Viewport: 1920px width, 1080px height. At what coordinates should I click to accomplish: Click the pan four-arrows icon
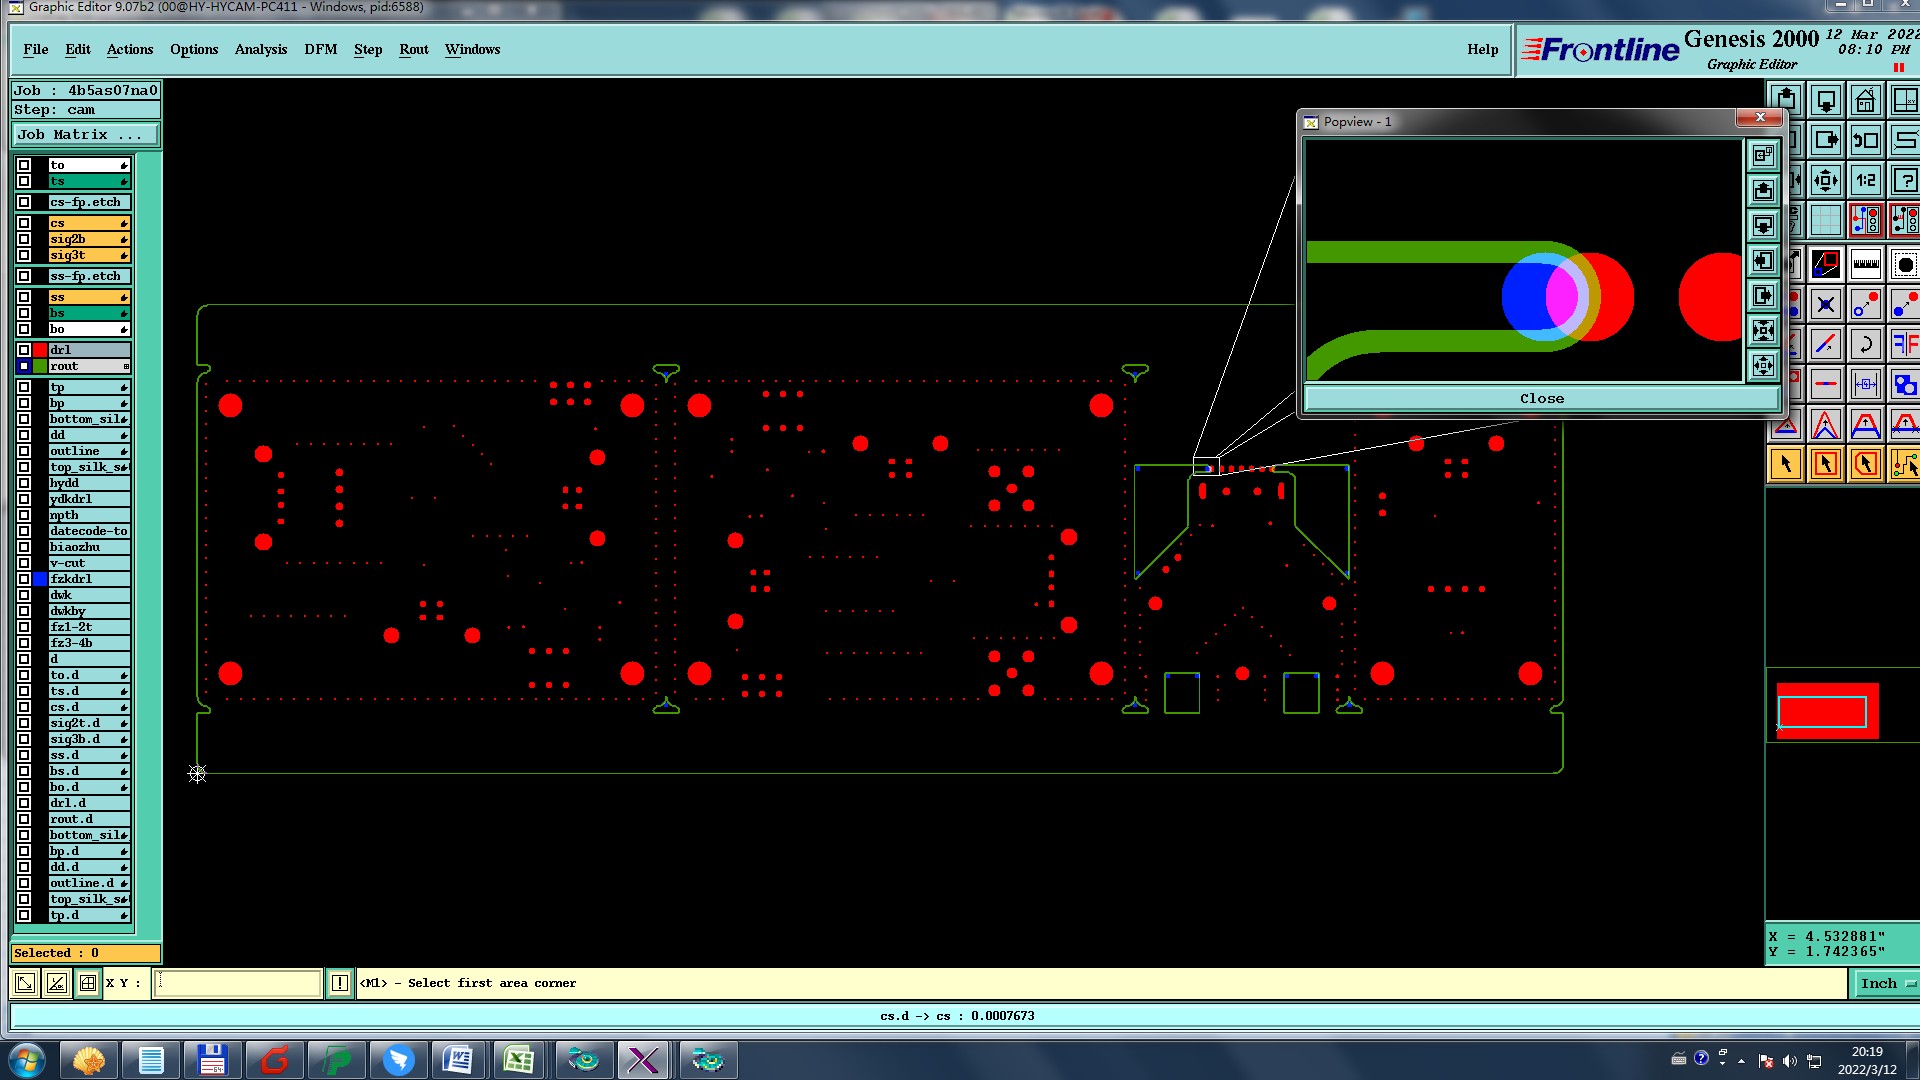pos(1825,181)
